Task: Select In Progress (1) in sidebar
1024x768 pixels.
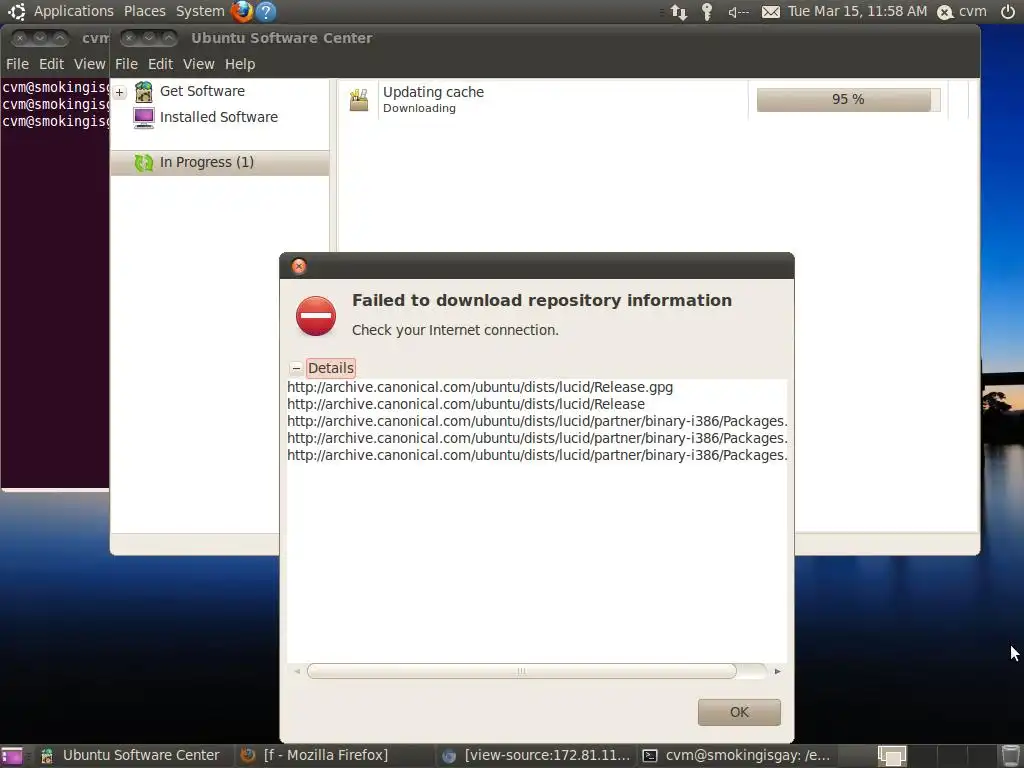Action: (x=219, y=163)
